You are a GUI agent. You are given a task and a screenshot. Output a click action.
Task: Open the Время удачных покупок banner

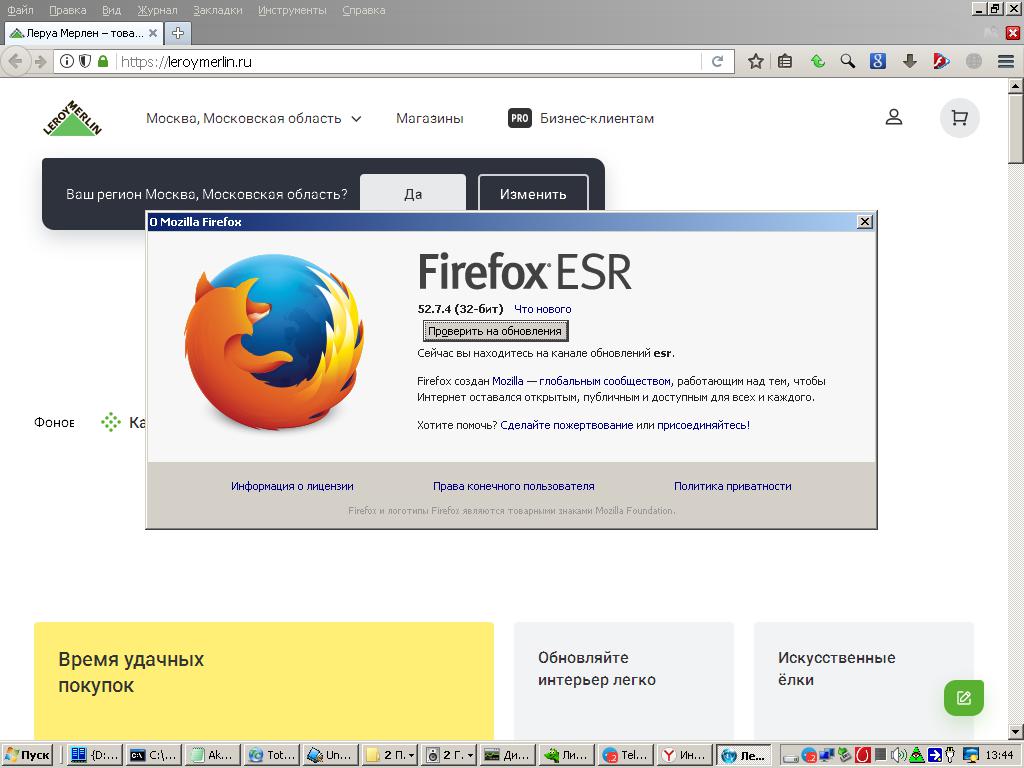[264, 680]
